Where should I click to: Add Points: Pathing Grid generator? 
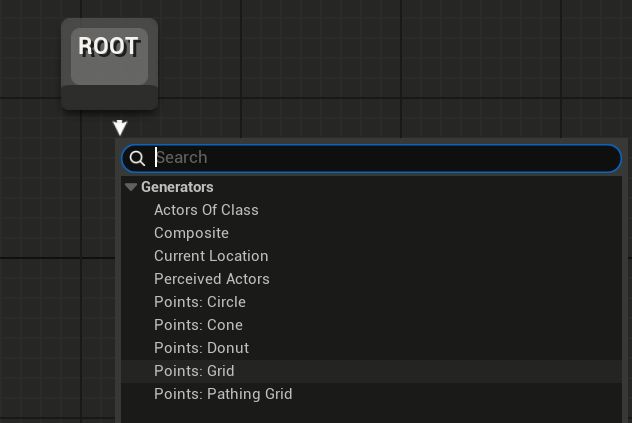pos(223,394)
